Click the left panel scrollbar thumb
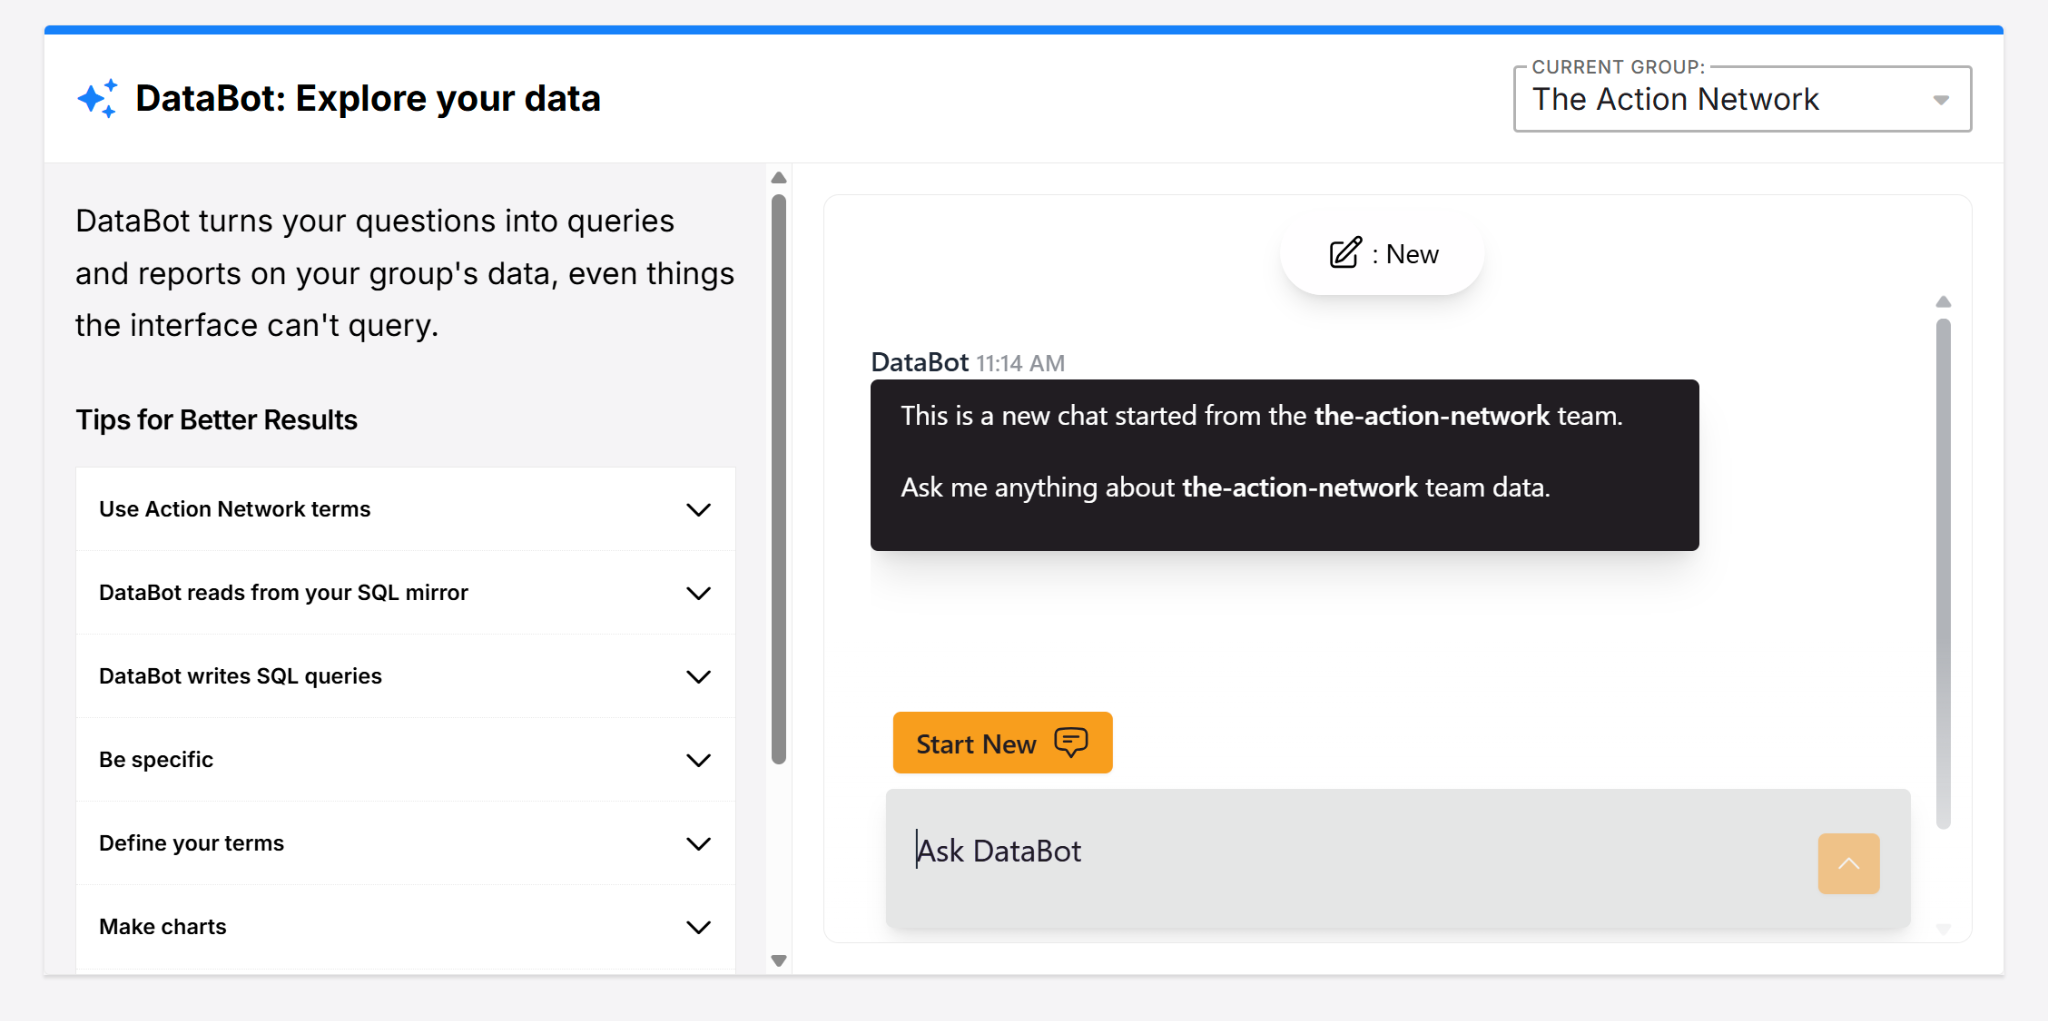This screenshot has height=1021, width=2048. [x=779, y=479]
